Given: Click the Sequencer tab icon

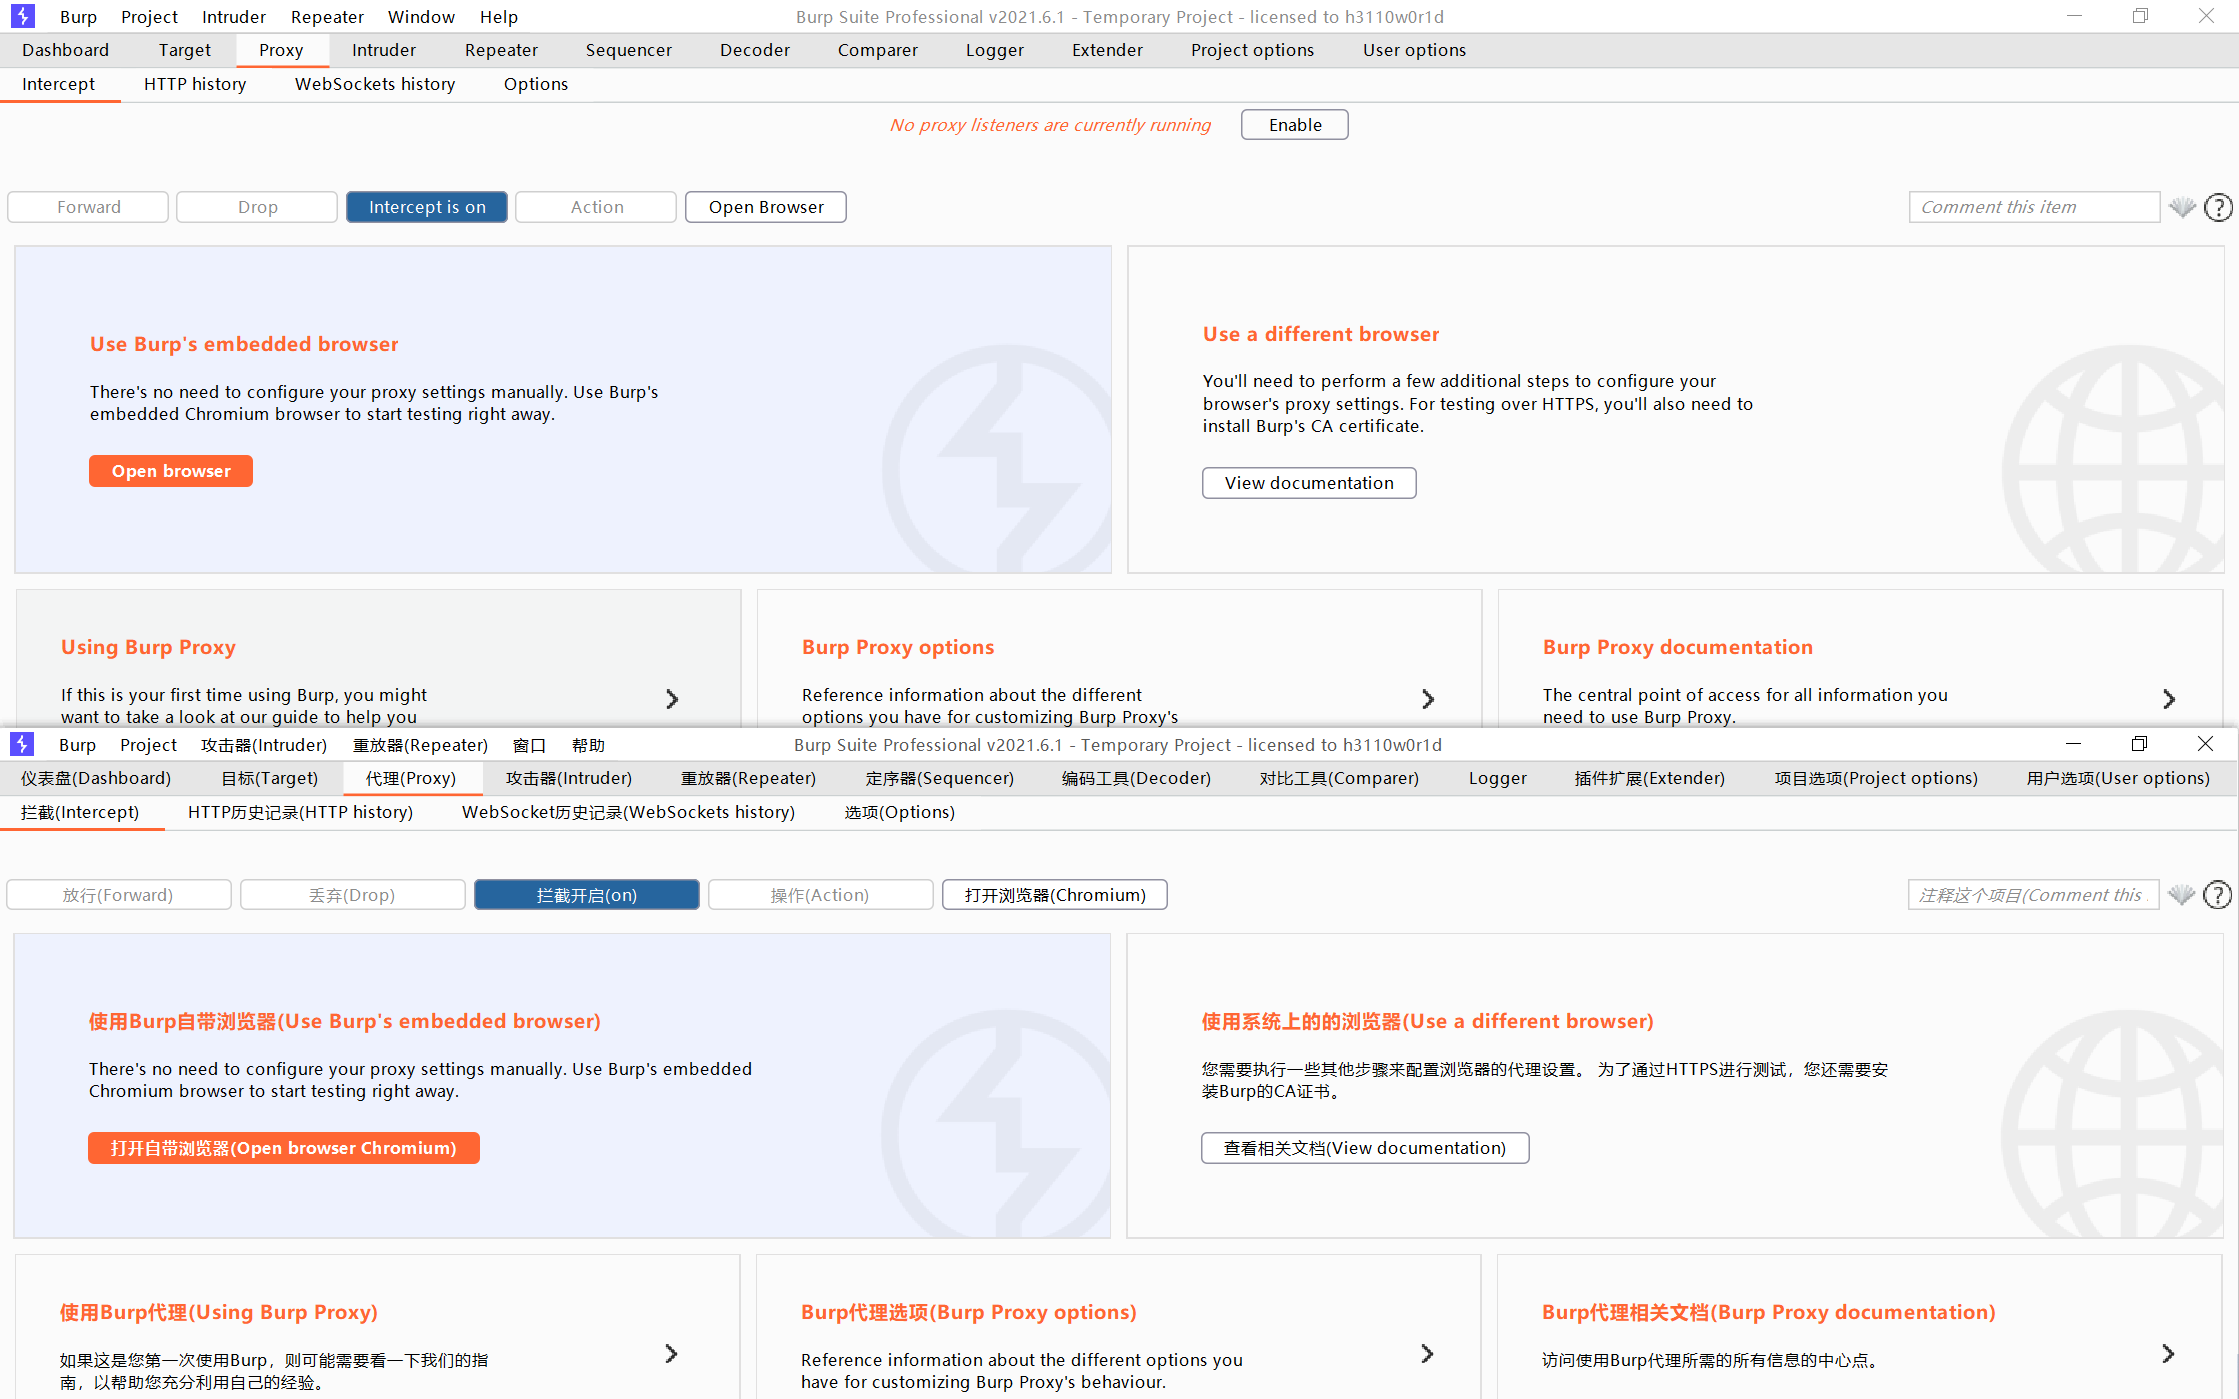Looking at the screenshot, I should pyautogui.click(x=627, y=48).
